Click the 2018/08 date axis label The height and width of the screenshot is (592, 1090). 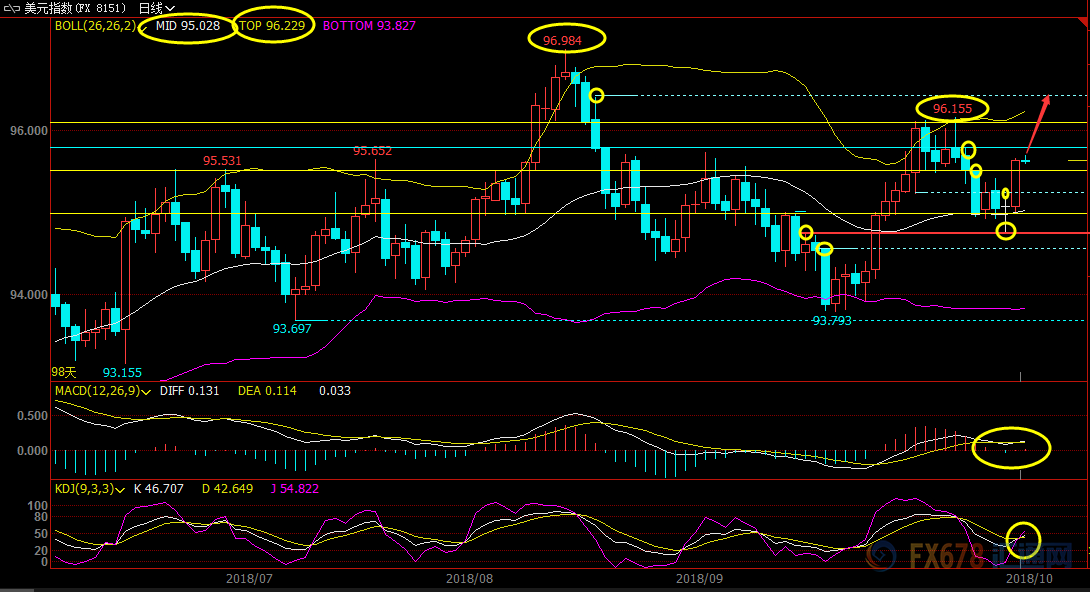pyautogui.click(x=469, y=579)
